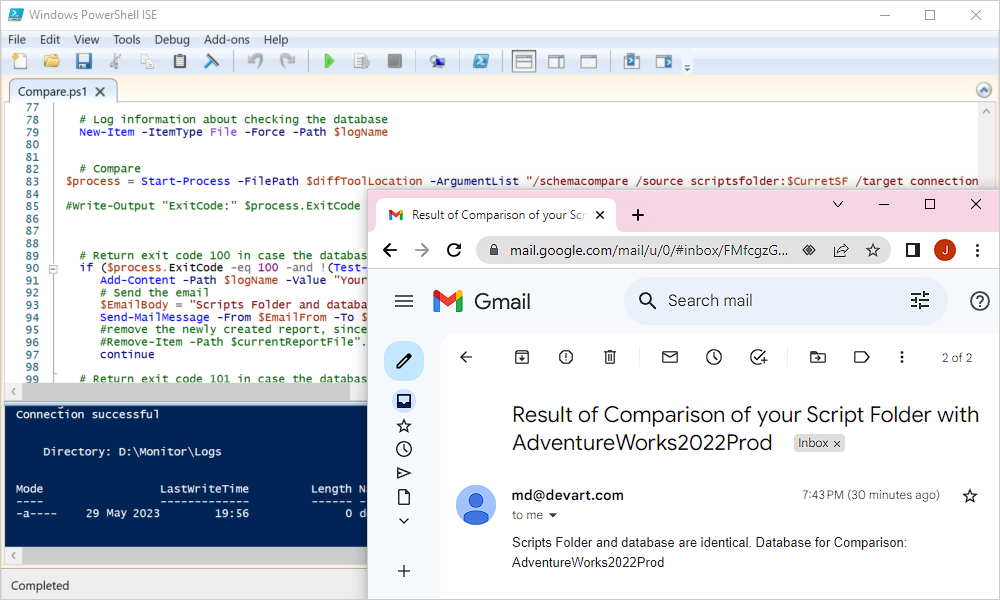The width and height of the screenshot is (1000, 600).
Task: Toggle the Gmail main menu hamburger
Action: pyautogui.click(x=404, y=301)
